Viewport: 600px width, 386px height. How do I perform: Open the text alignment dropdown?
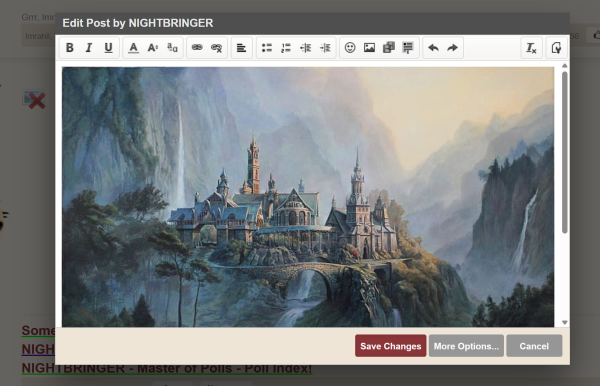pyautogui.click(x=241, y=48)
